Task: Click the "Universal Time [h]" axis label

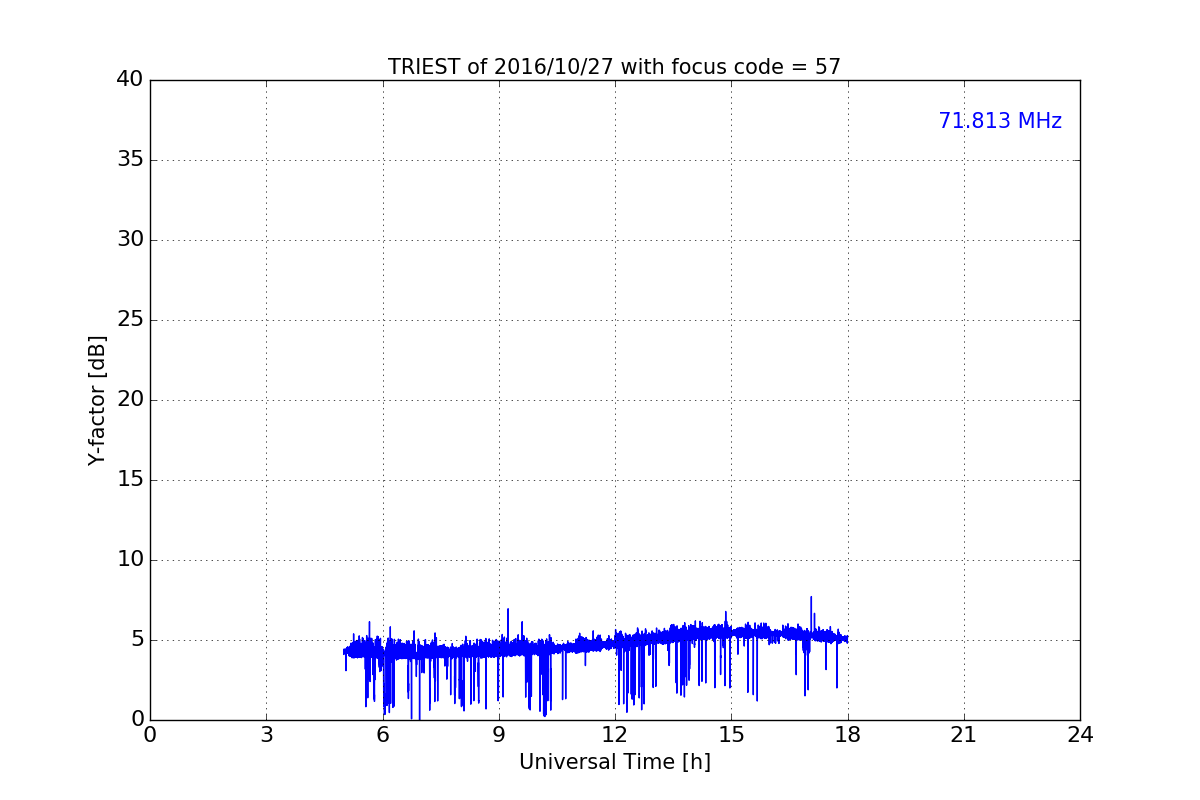Action: [x=614, y=762]
